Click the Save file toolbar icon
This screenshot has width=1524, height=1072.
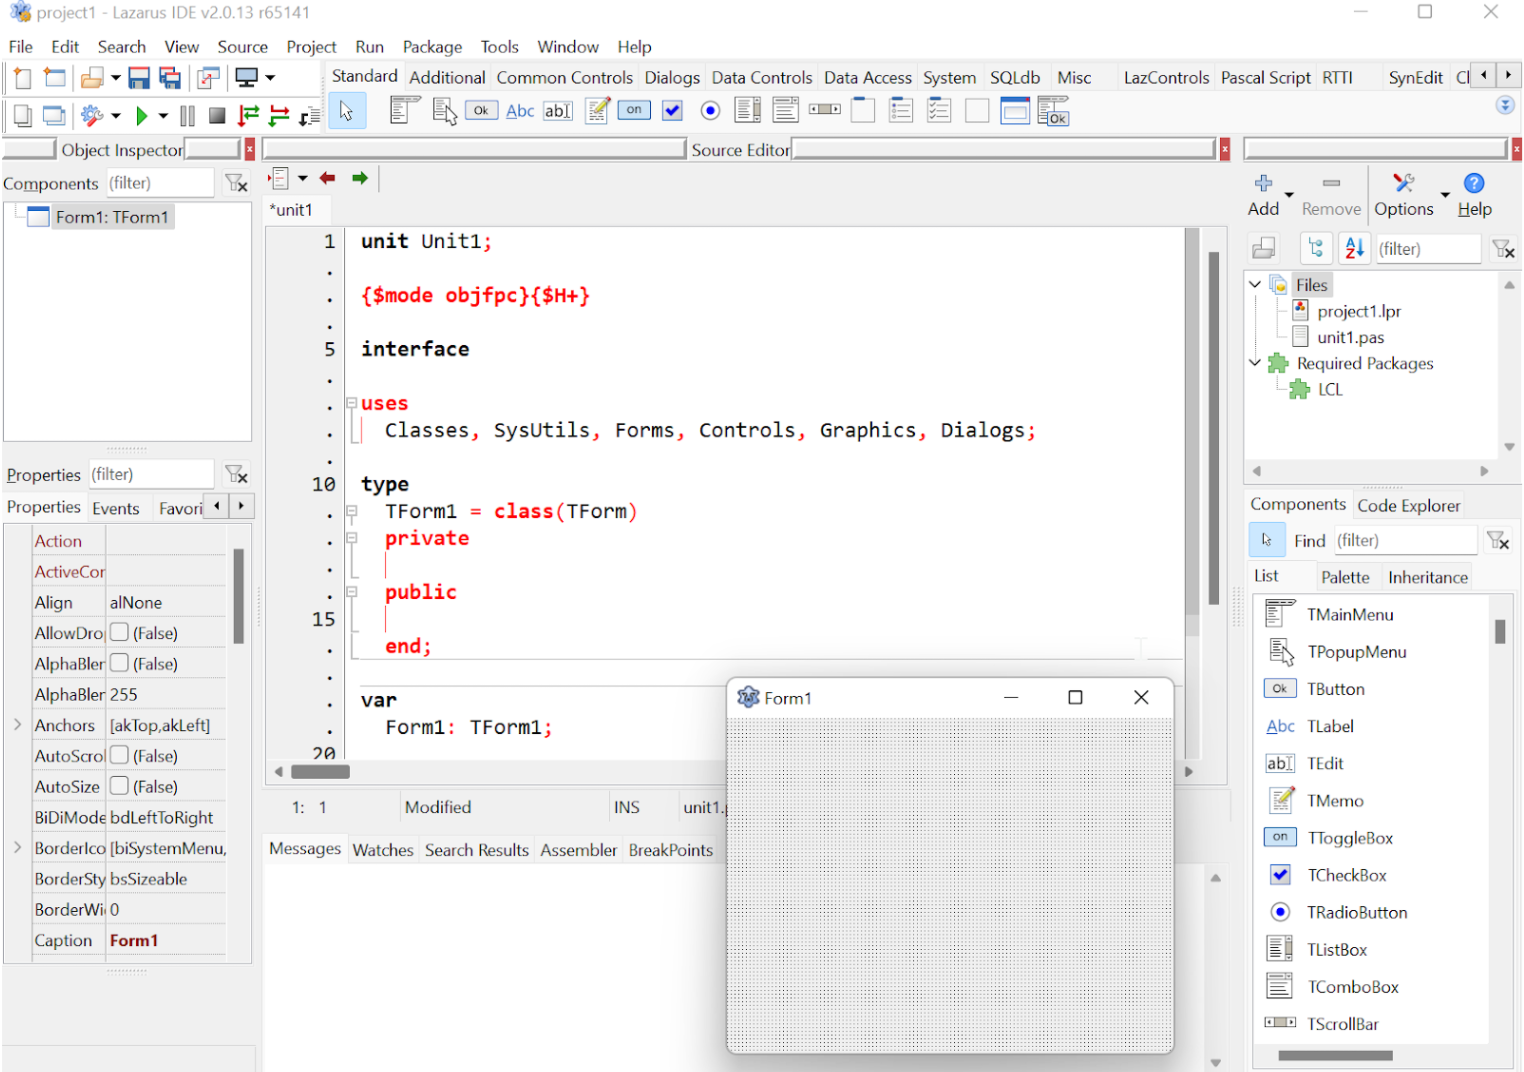coord(139,77)
